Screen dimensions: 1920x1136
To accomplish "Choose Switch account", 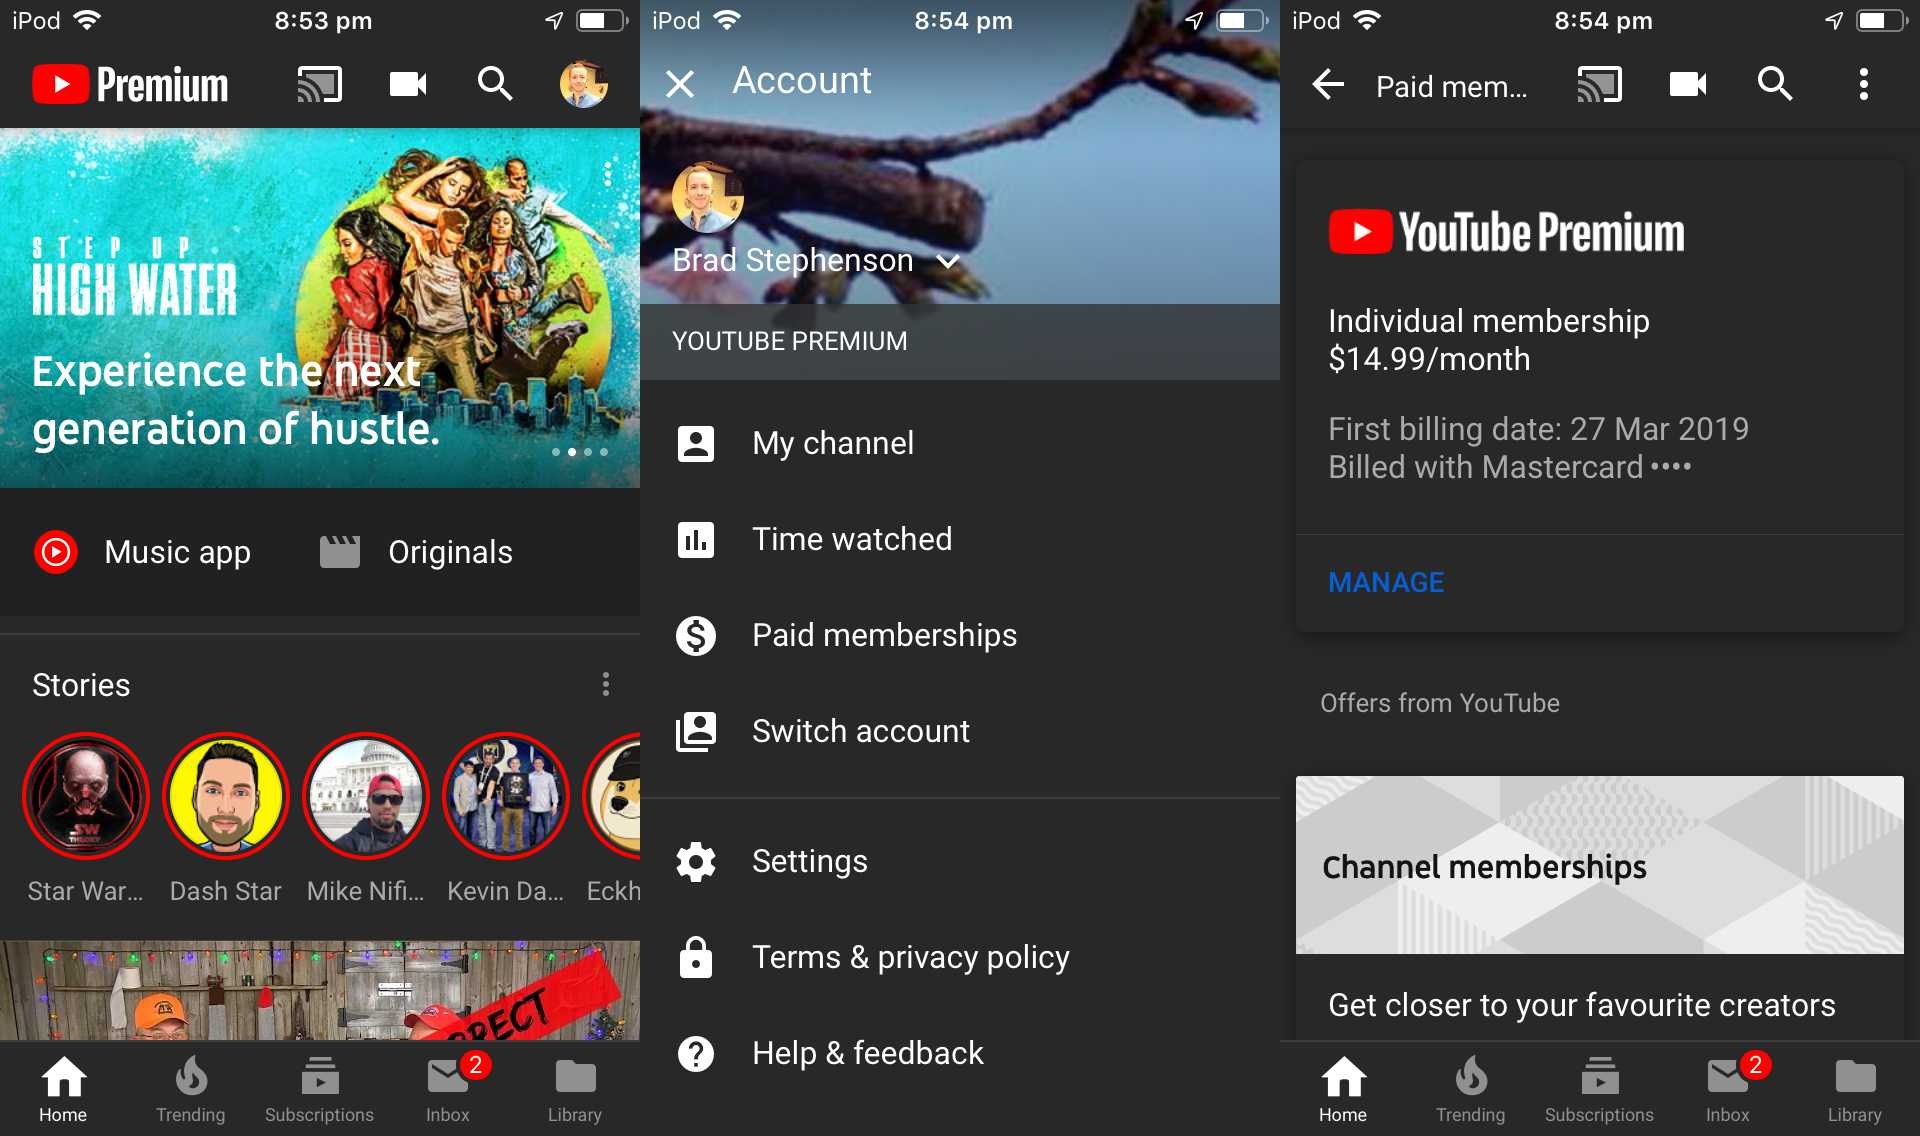I will click(960, 731).
